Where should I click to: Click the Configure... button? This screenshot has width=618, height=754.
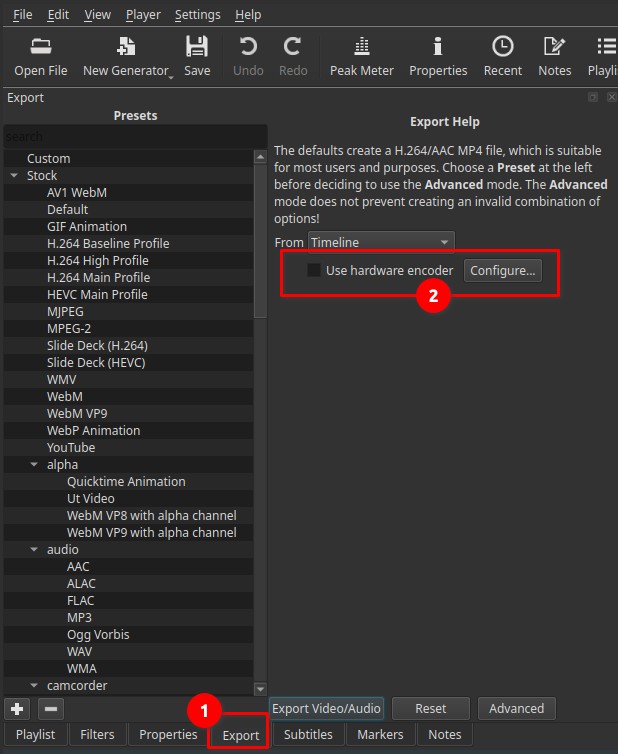coord(502,270)
